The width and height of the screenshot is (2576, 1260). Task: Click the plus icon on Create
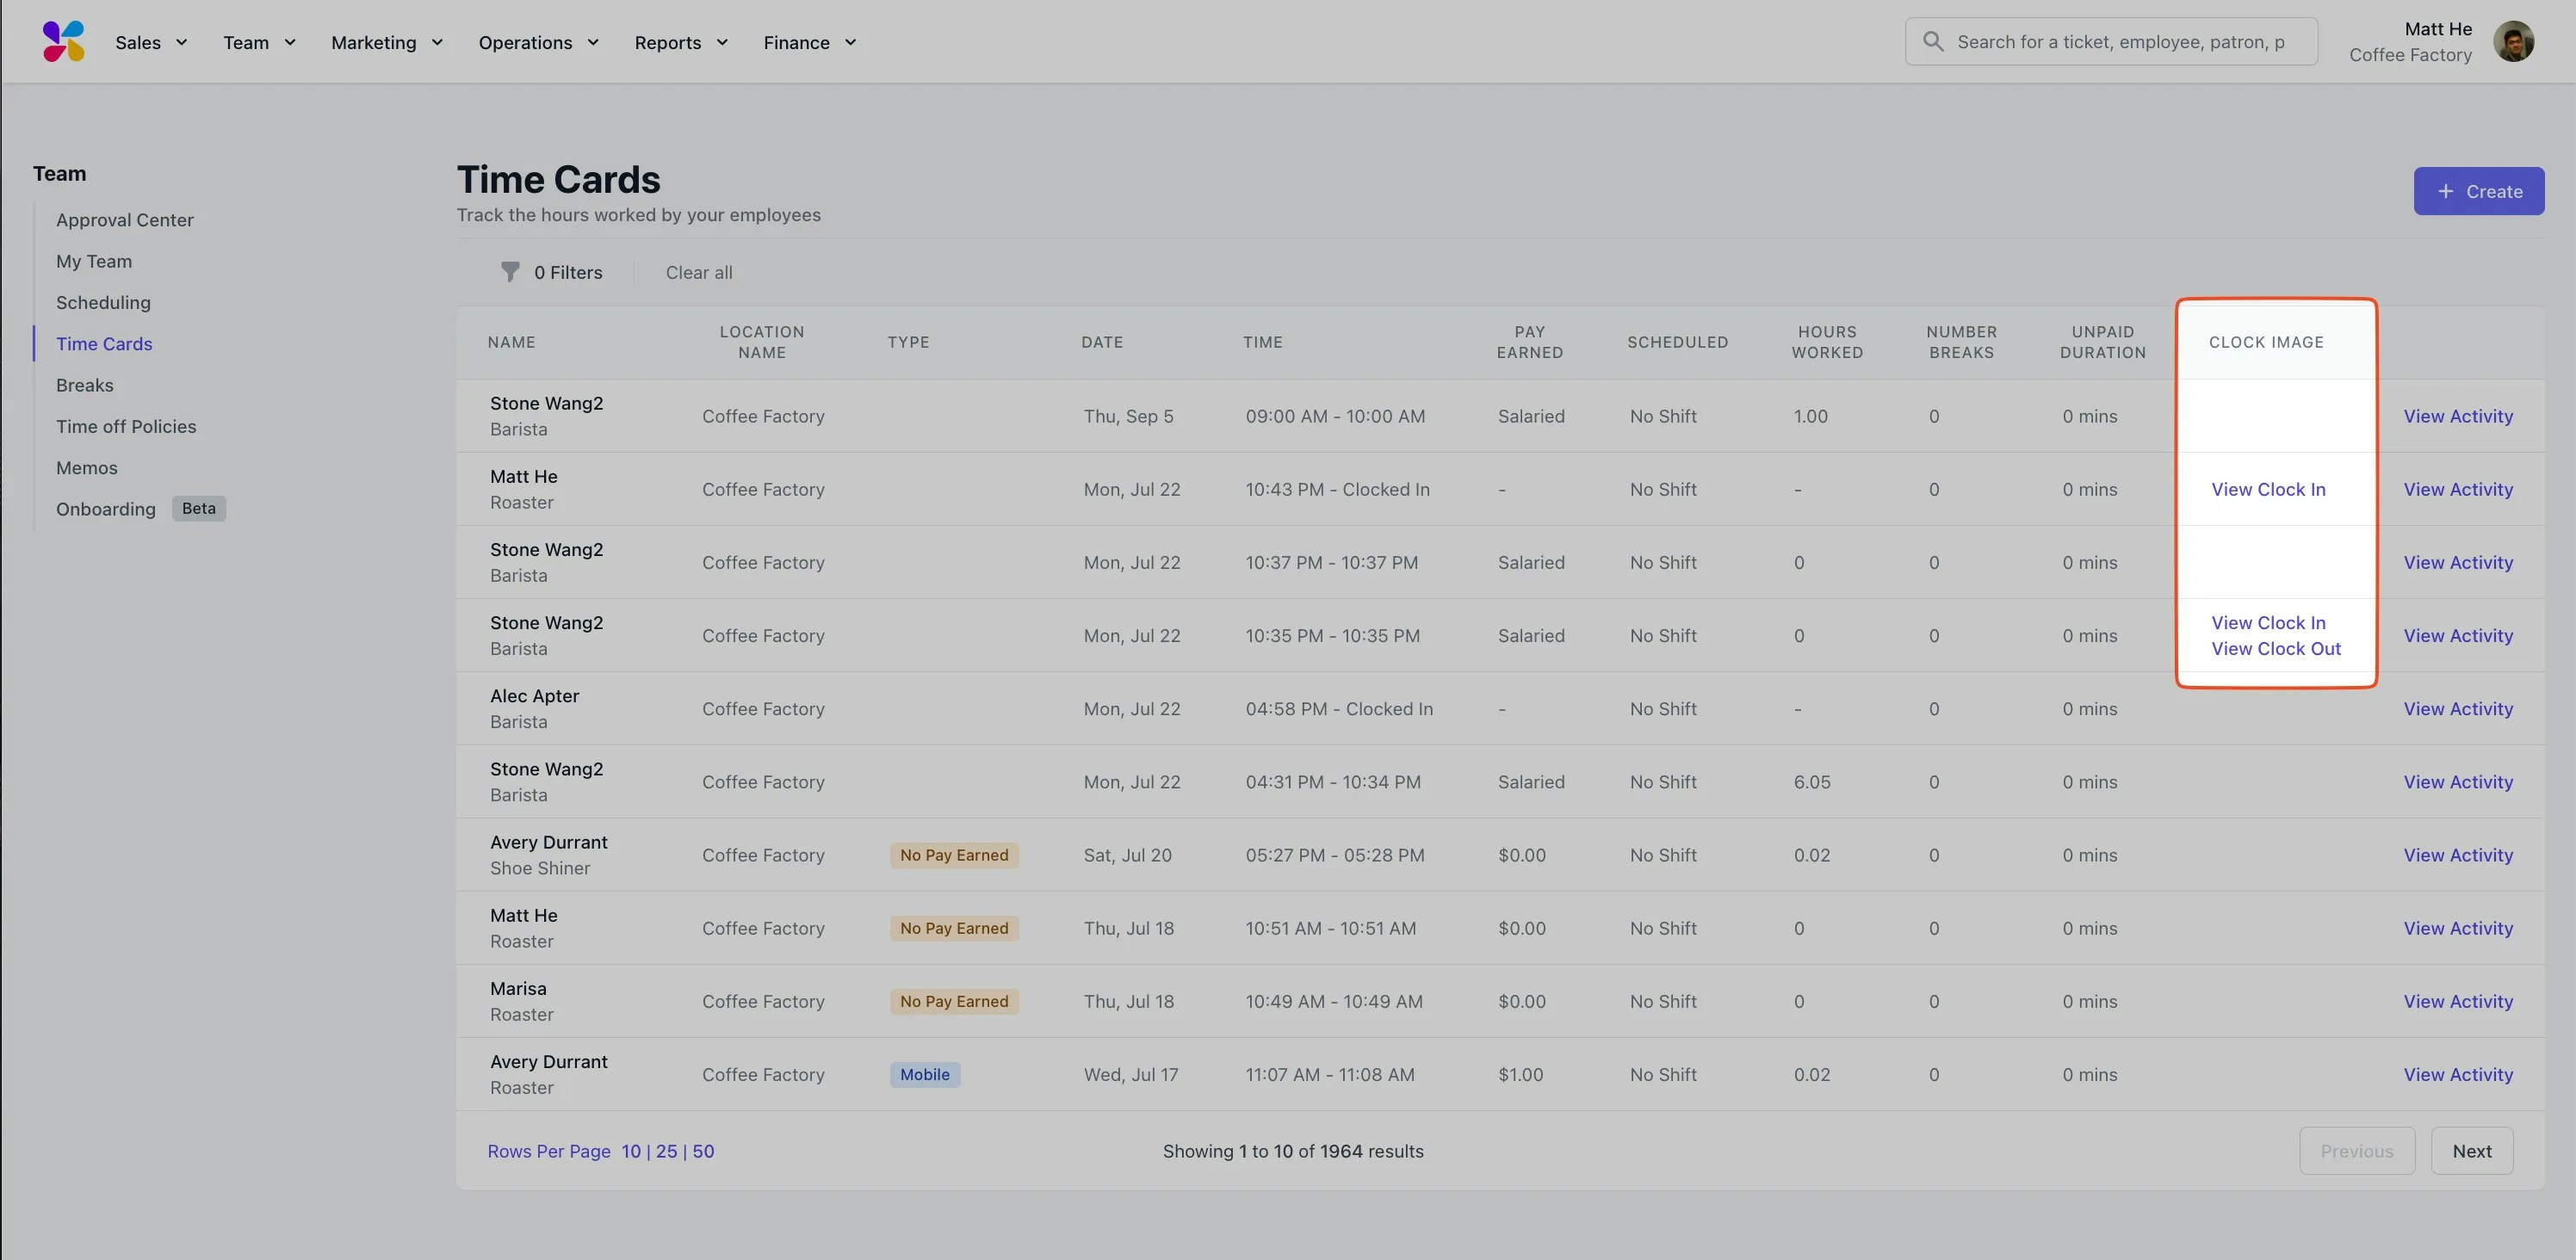pyautogui.click(x=2445, y=191)
